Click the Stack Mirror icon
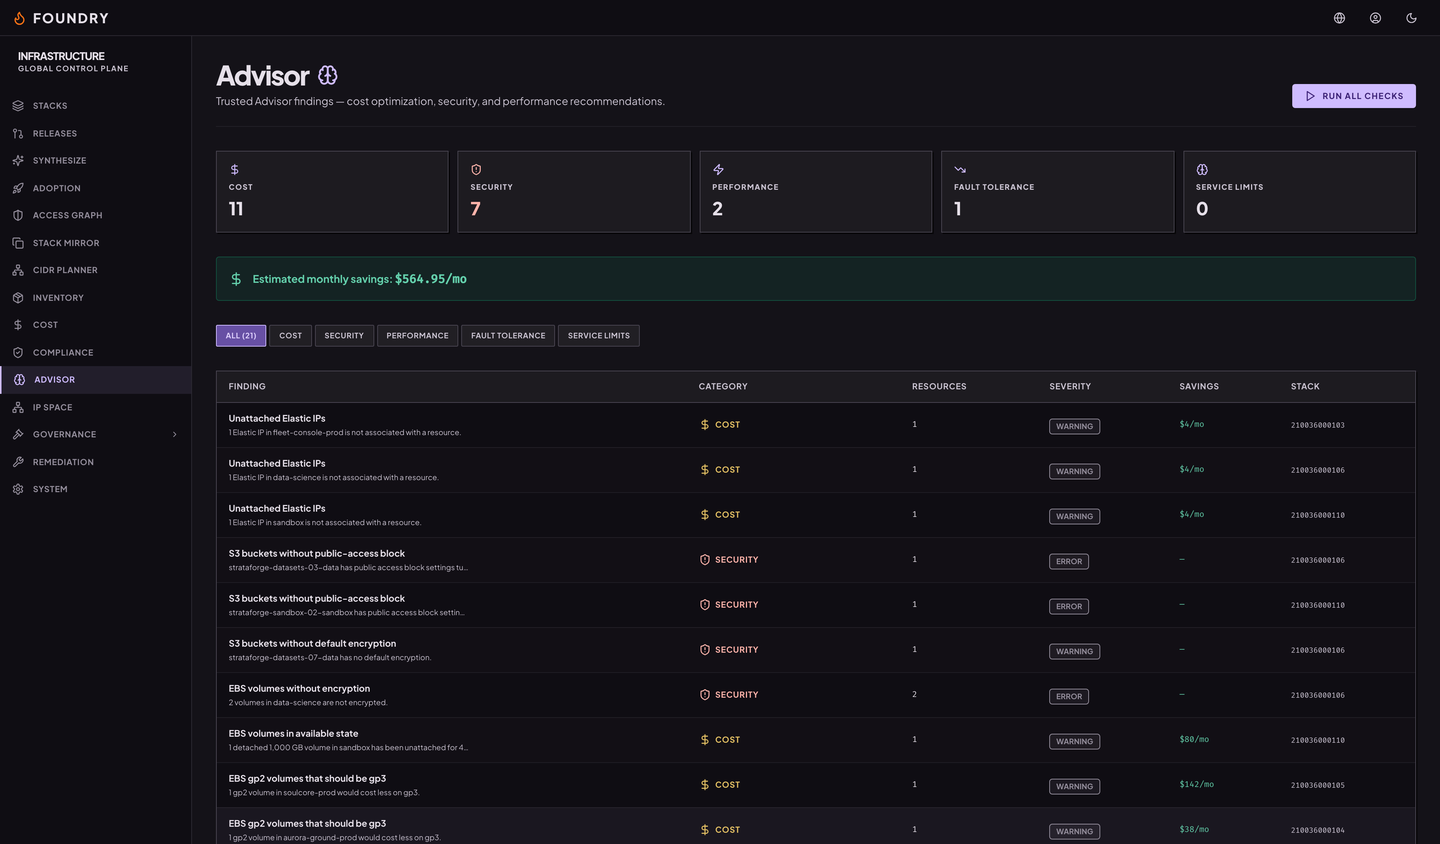Viewport: 1440px width, 844px height. [x=18, y=243]
